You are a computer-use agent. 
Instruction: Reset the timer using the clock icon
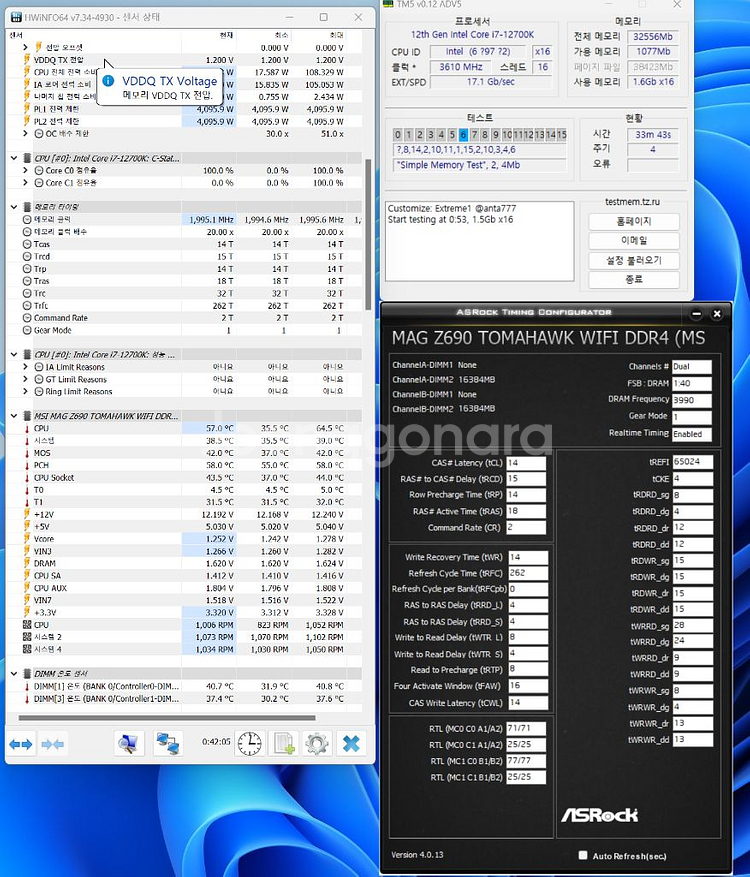pos(249,744)
